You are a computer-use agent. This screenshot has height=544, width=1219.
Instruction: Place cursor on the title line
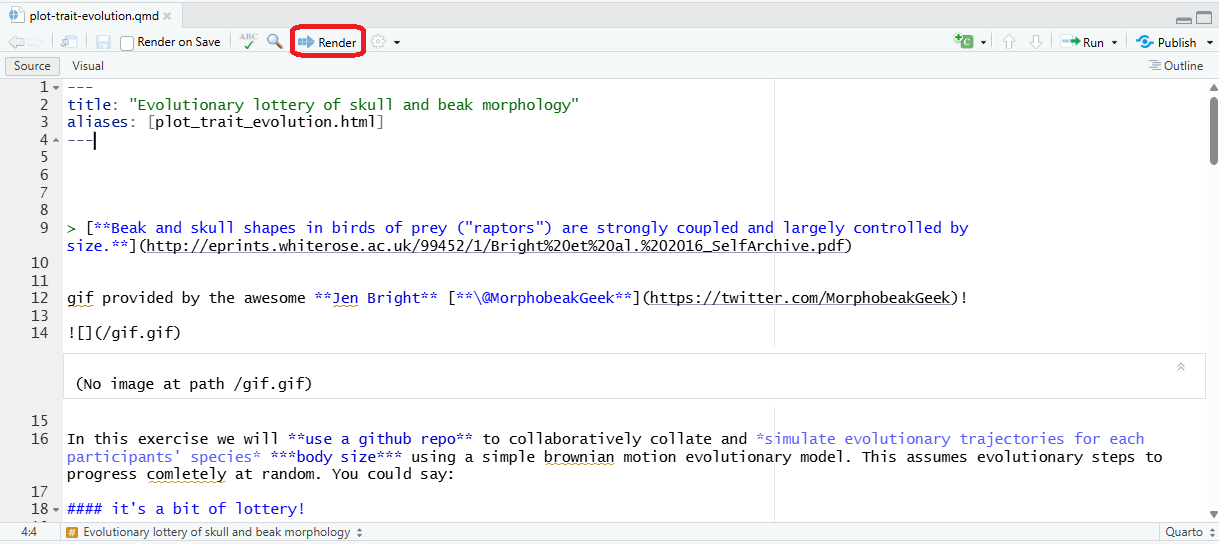pyautogui.click(x=323, y=105)
